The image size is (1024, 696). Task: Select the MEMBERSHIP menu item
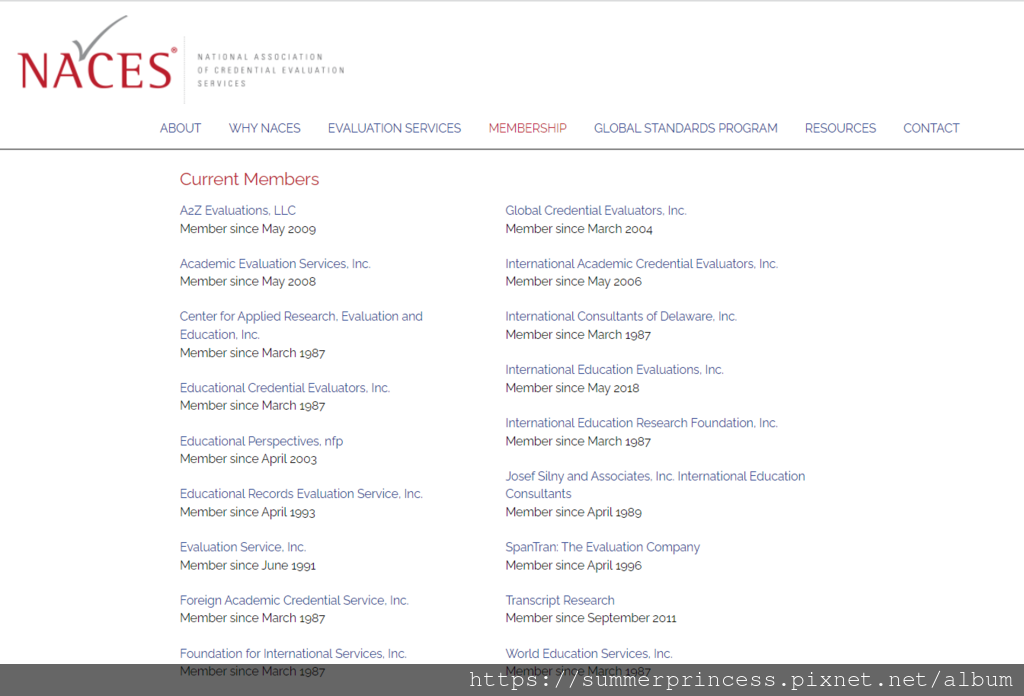click(528, 128)
